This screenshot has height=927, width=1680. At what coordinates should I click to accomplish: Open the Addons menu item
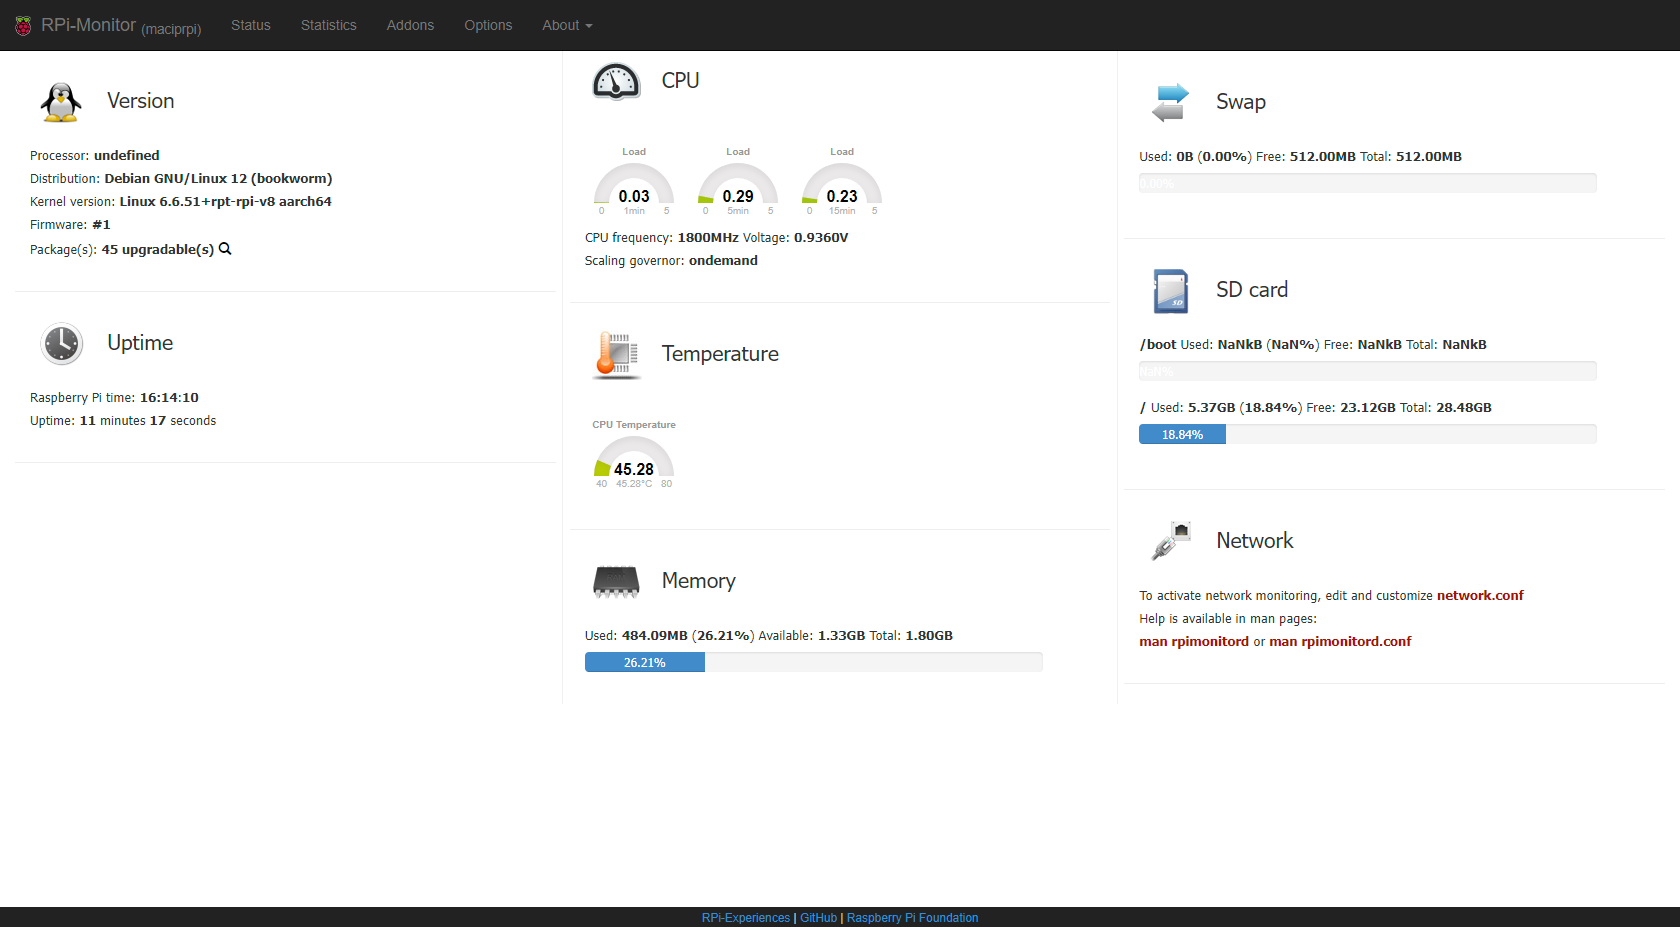pos(410,25)
